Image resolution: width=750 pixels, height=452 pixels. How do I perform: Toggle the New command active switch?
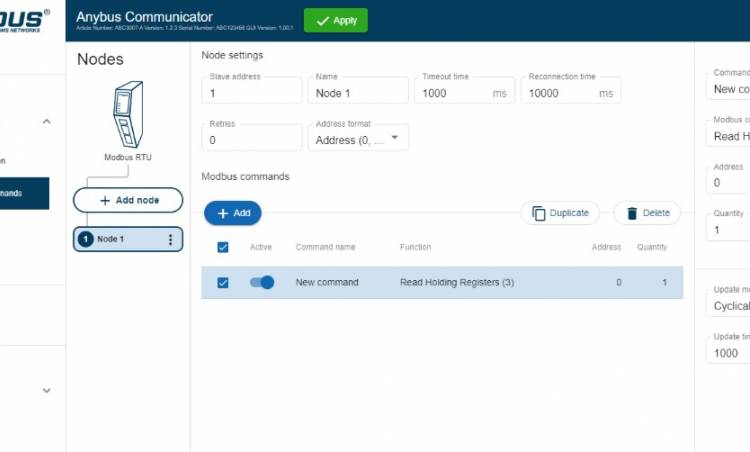tap(262, 283)
